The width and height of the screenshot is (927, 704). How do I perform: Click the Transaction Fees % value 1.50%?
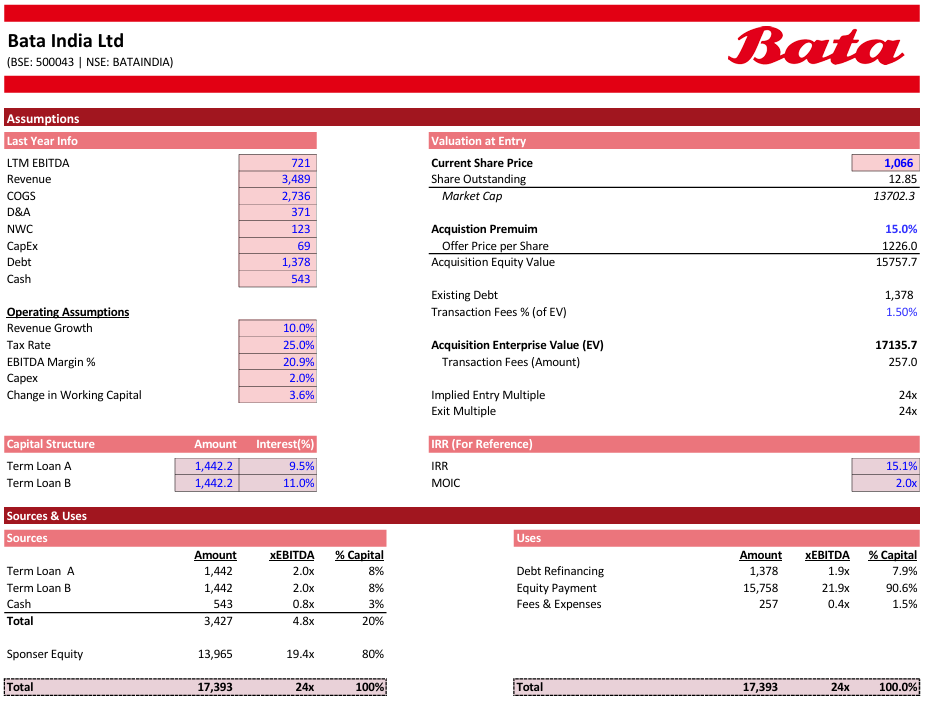tap(901, 312)
